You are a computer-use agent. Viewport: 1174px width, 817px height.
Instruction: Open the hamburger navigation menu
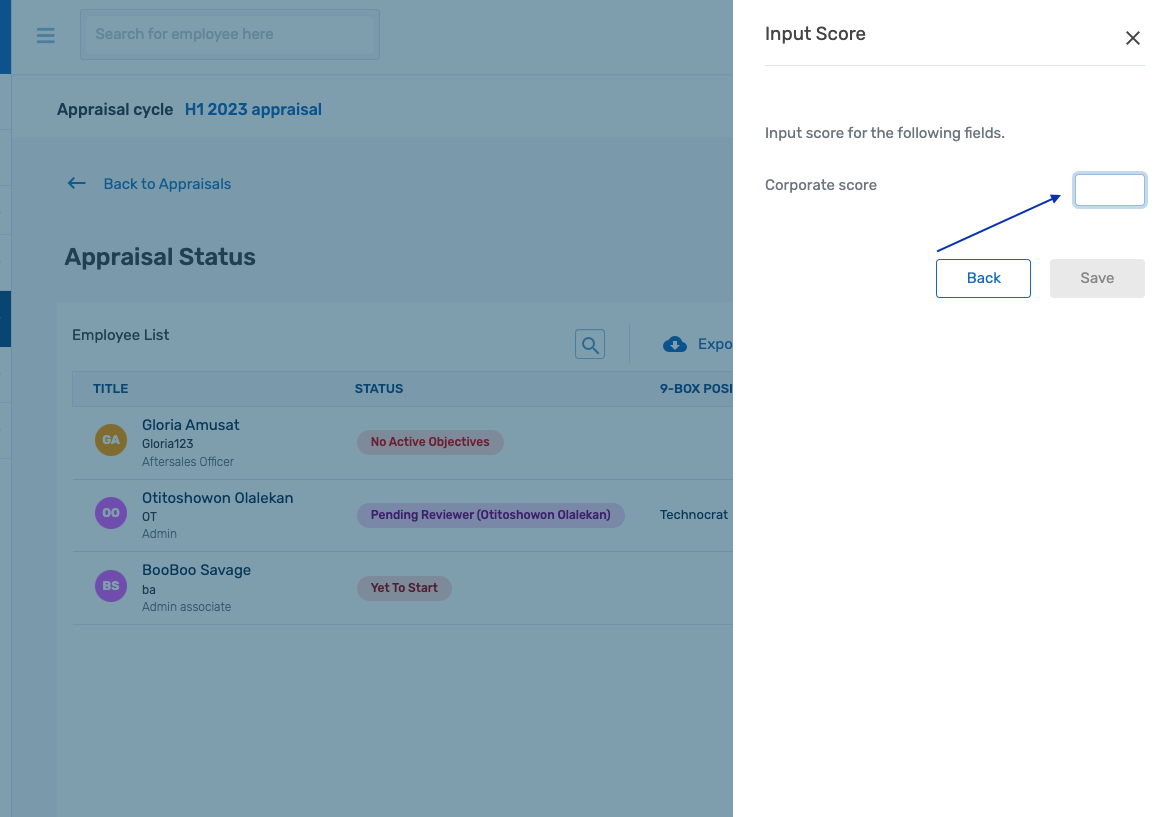[45, 35]
